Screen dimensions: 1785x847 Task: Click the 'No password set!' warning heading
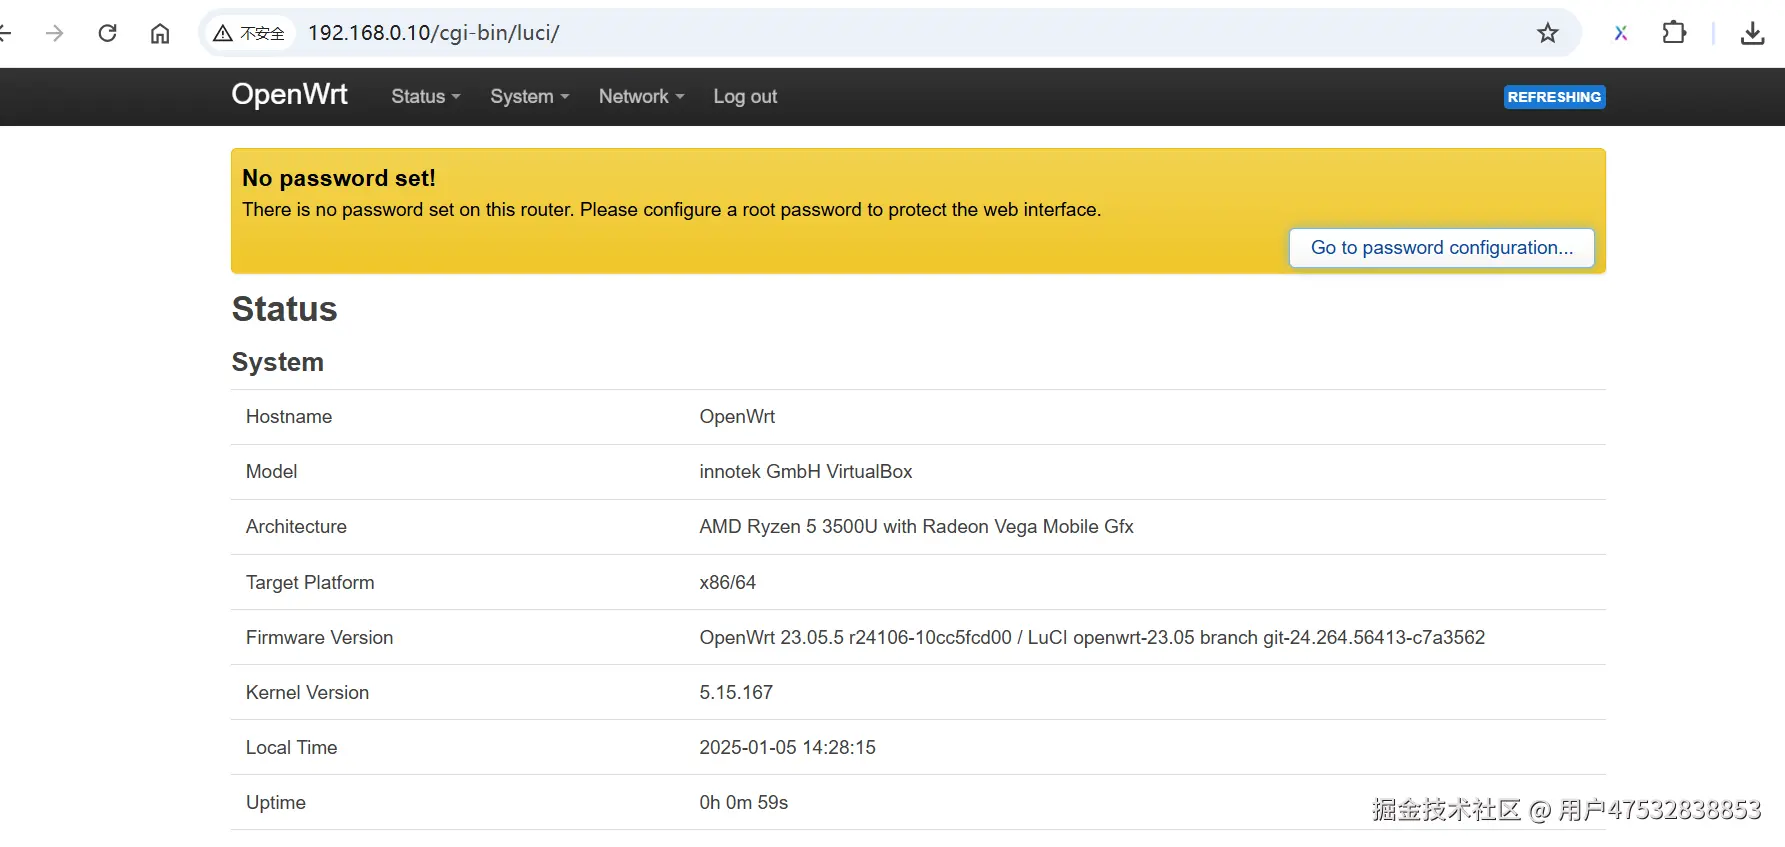pyautogui.click(x=339, y=178)
